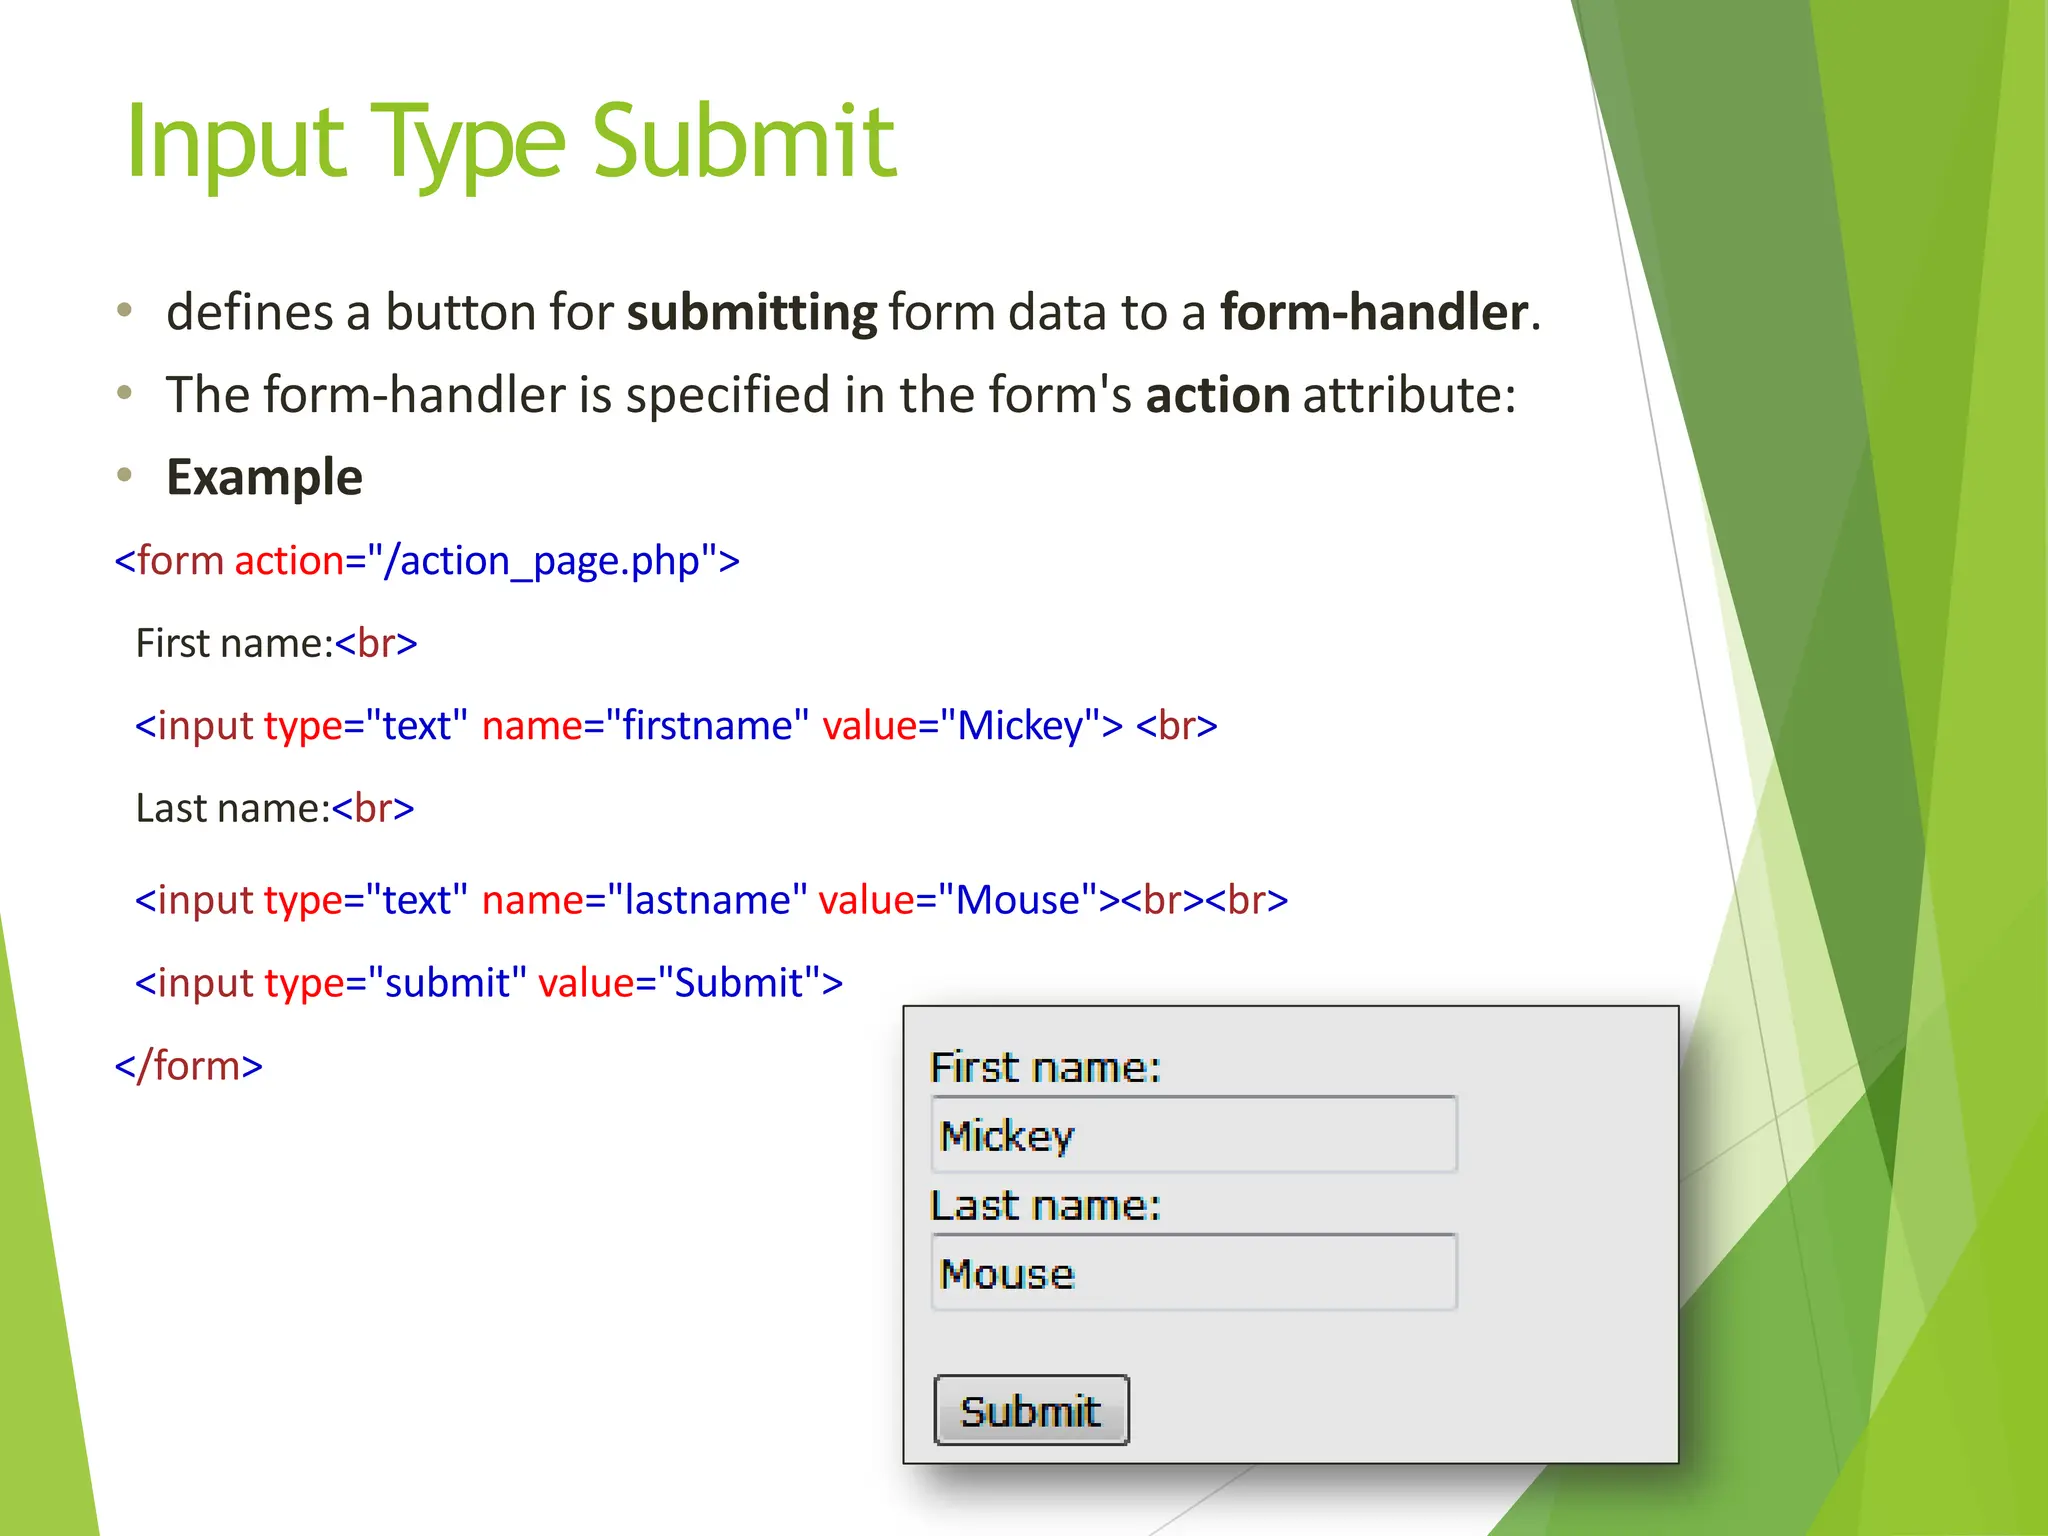
Task: Click the 'First name:<br>' code line
Action: (276, 643)
